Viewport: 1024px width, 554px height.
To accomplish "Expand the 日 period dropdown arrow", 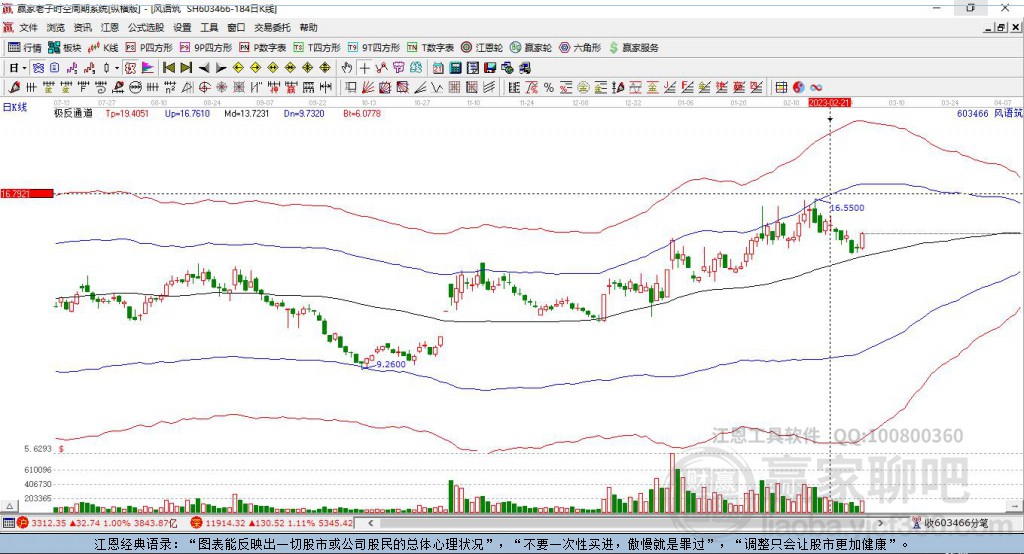I will 24,68.
